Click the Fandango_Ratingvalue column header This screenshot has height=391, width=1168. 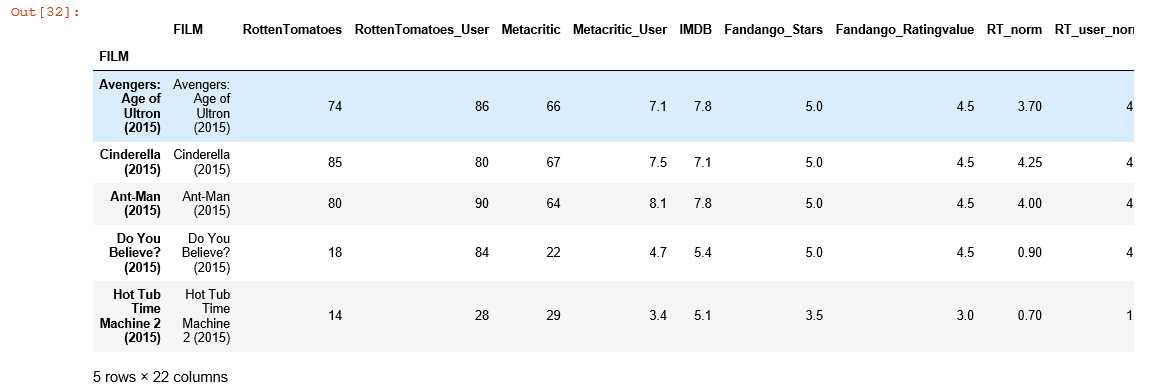[904, 30]
